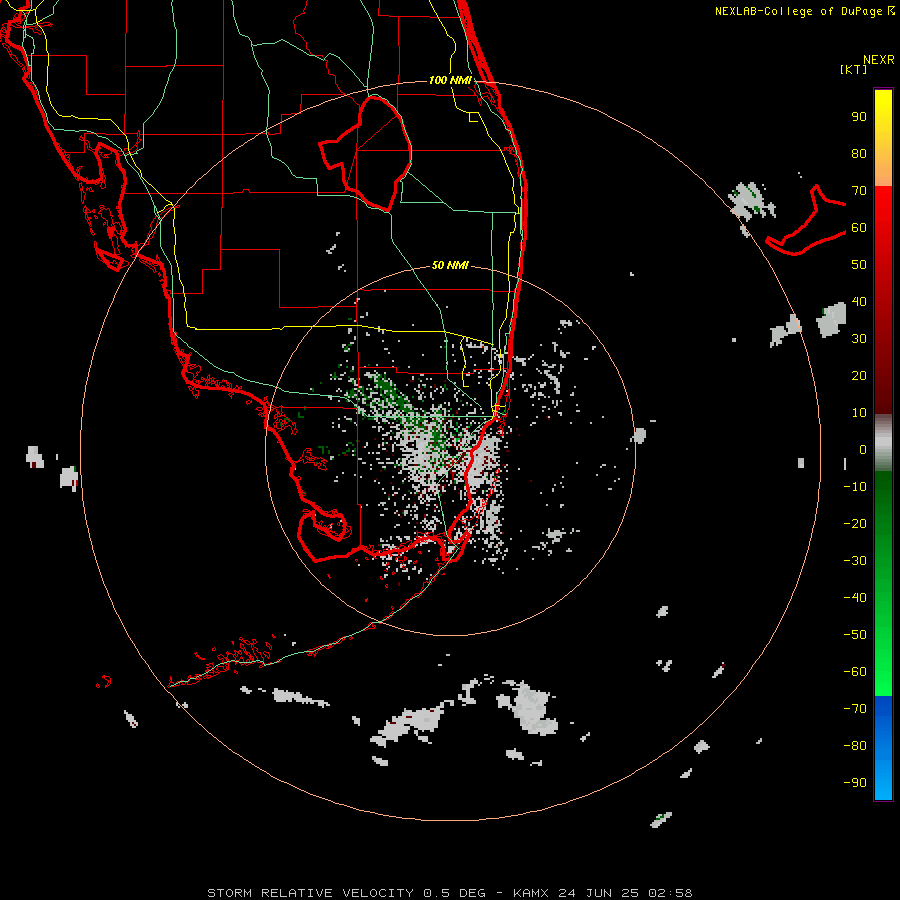Click the 40 knot scale label

[859, 301]
